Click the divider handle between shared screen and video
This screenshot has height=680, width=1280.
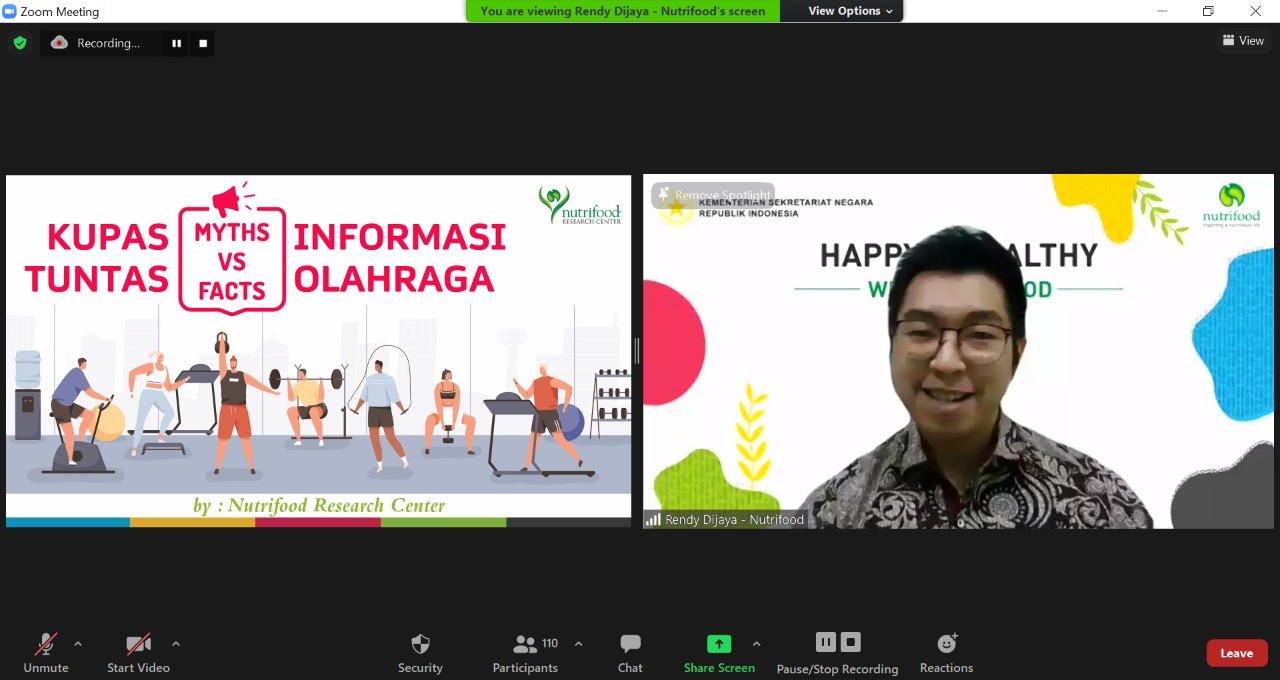coord(637,351)
